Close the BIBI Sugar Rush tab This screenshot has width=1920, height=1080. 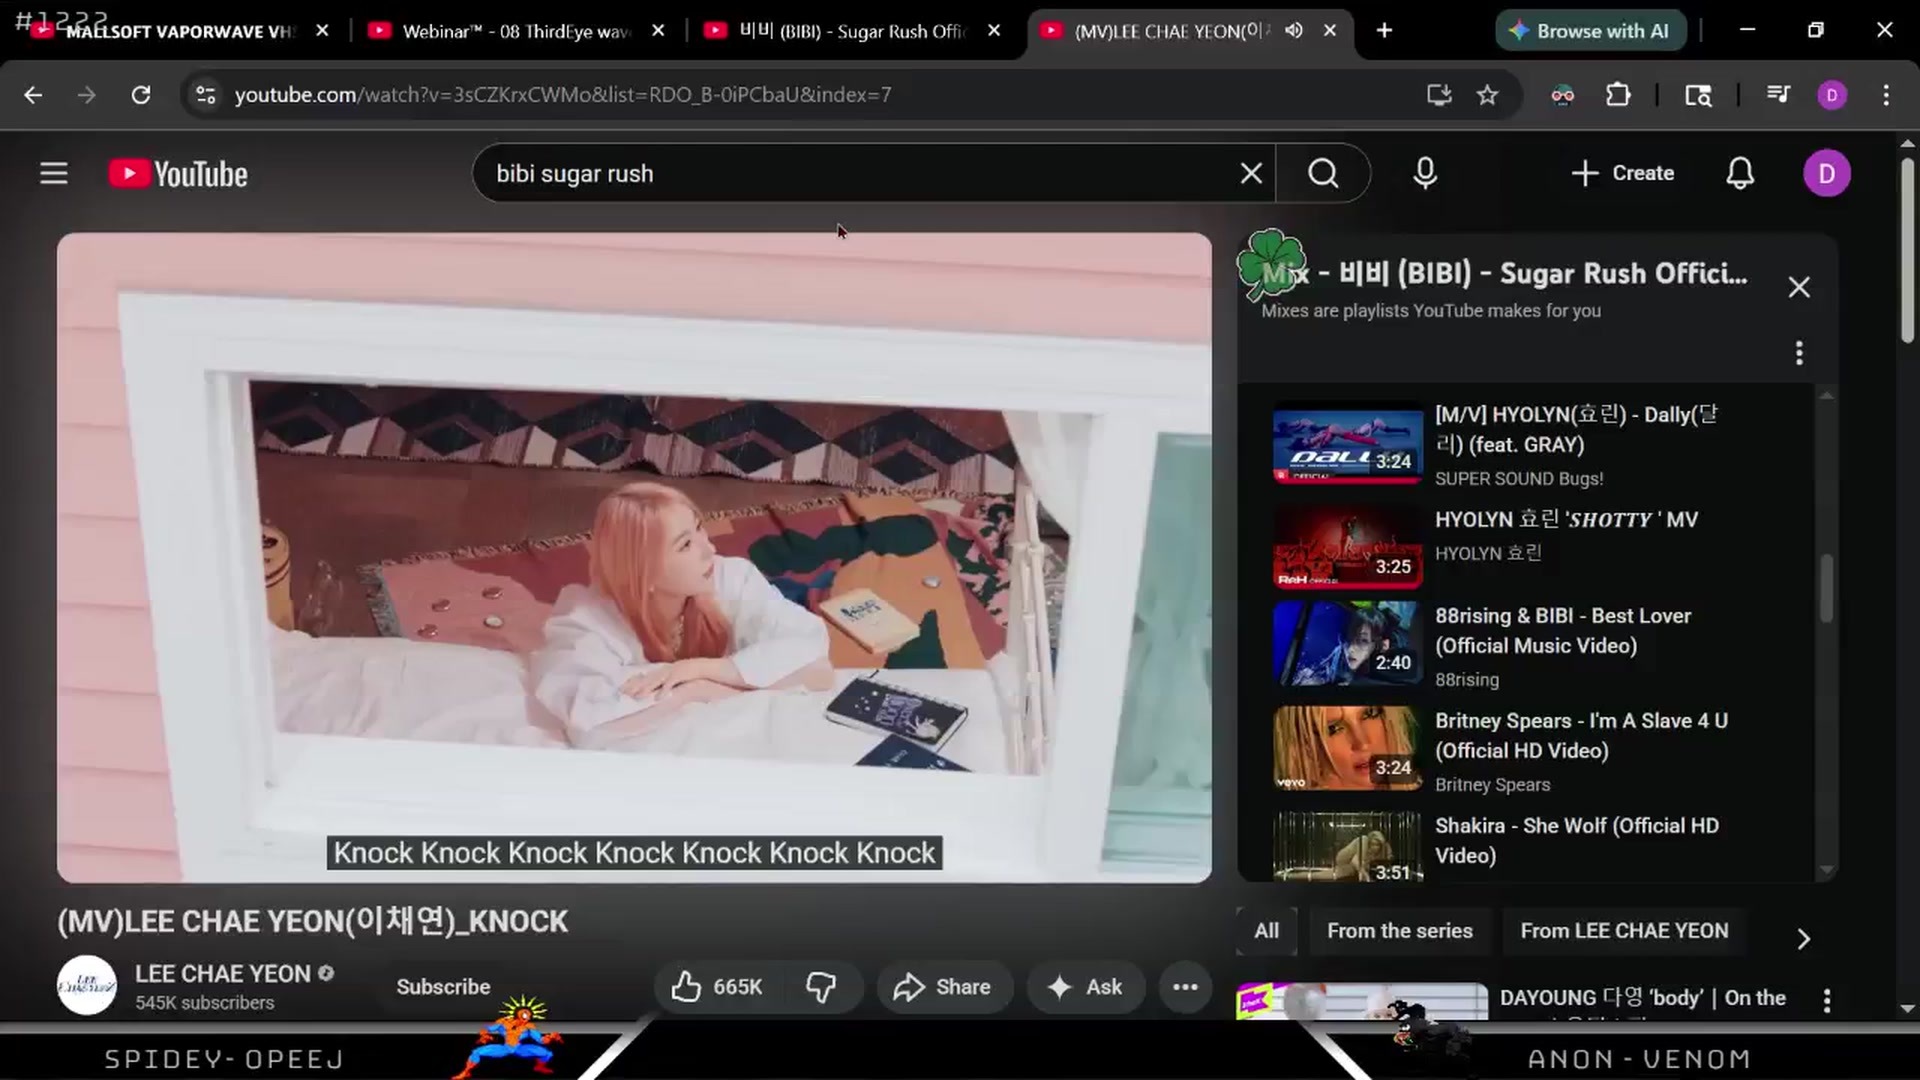point(994,31)
